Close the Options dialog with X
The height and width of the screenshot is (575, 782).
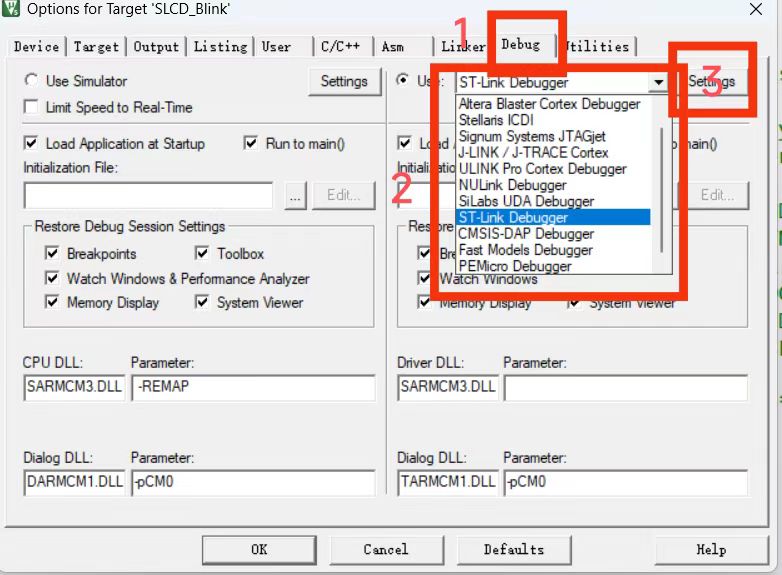click(756, 10)
